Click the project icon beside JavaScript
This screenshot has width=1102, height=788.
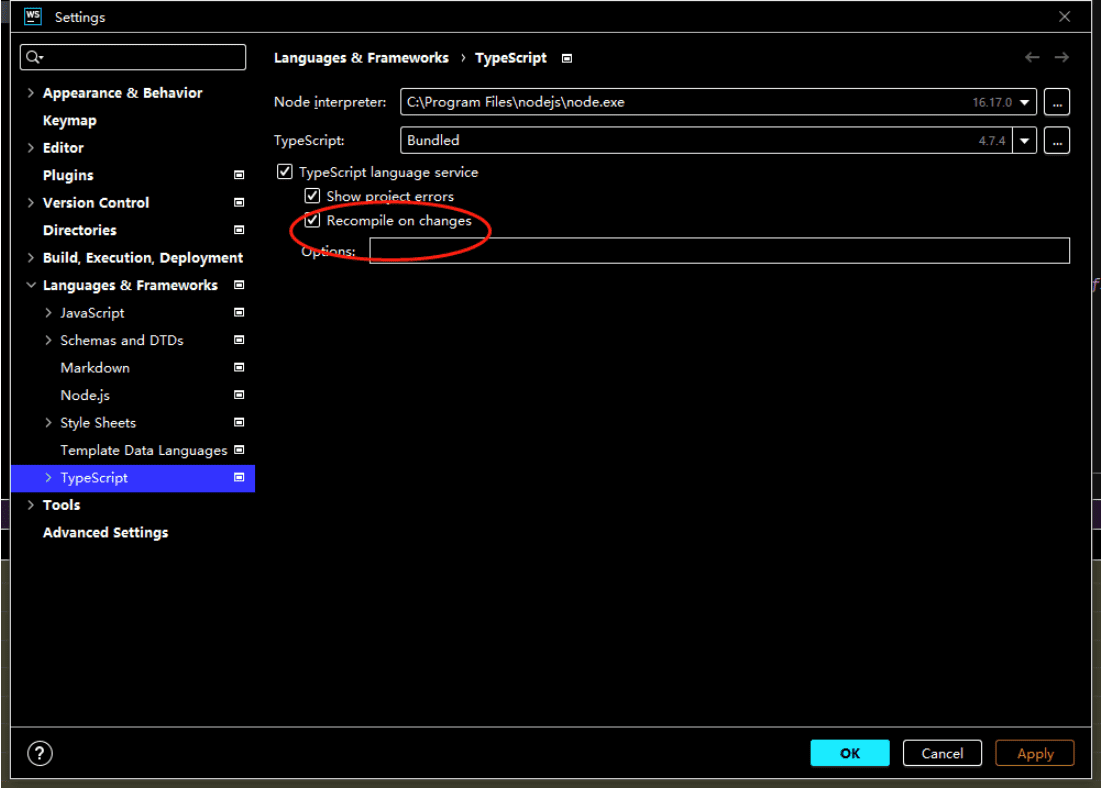(239, 312)
